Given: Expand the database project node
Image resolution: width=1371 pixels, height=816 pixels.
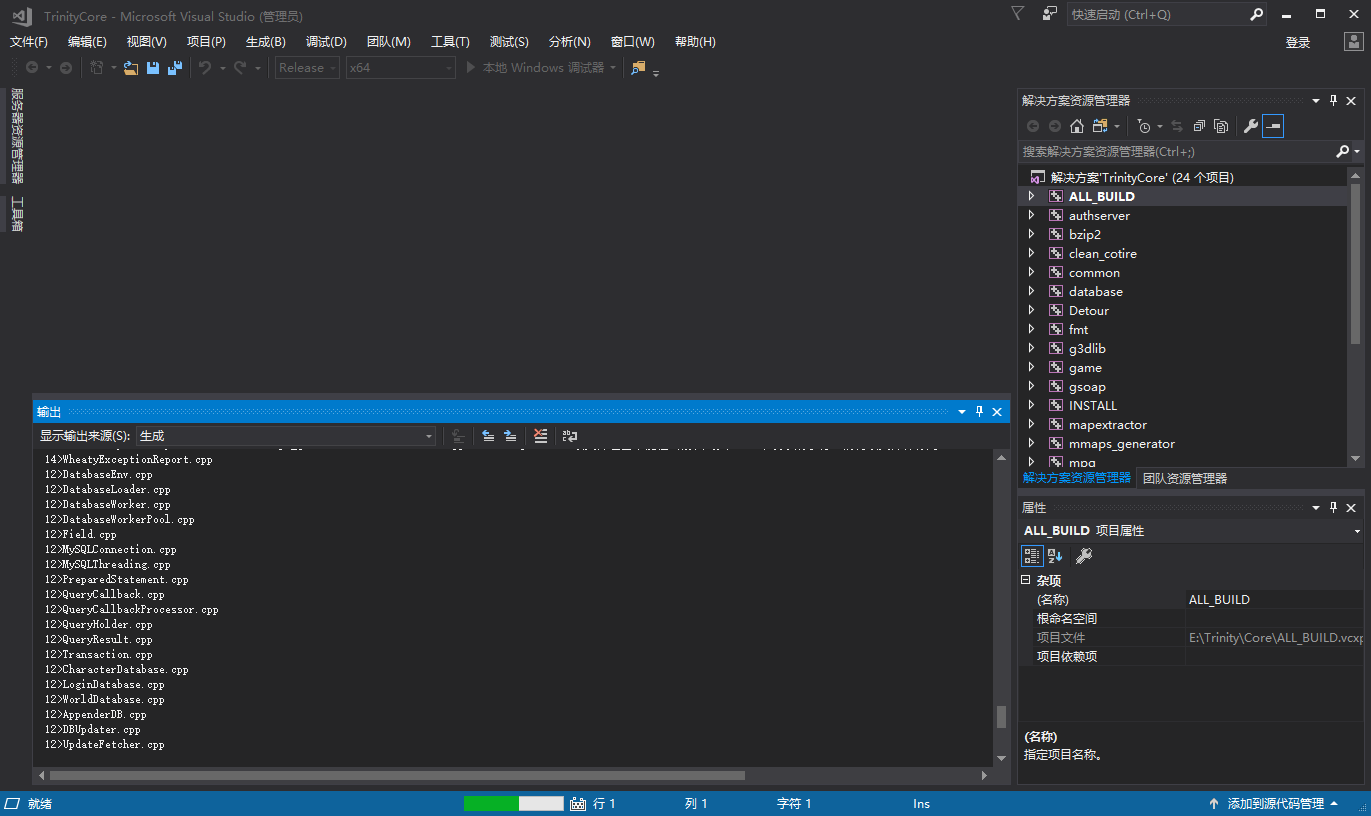Looking at the screenshot, I should click(x=1031, y=292).
